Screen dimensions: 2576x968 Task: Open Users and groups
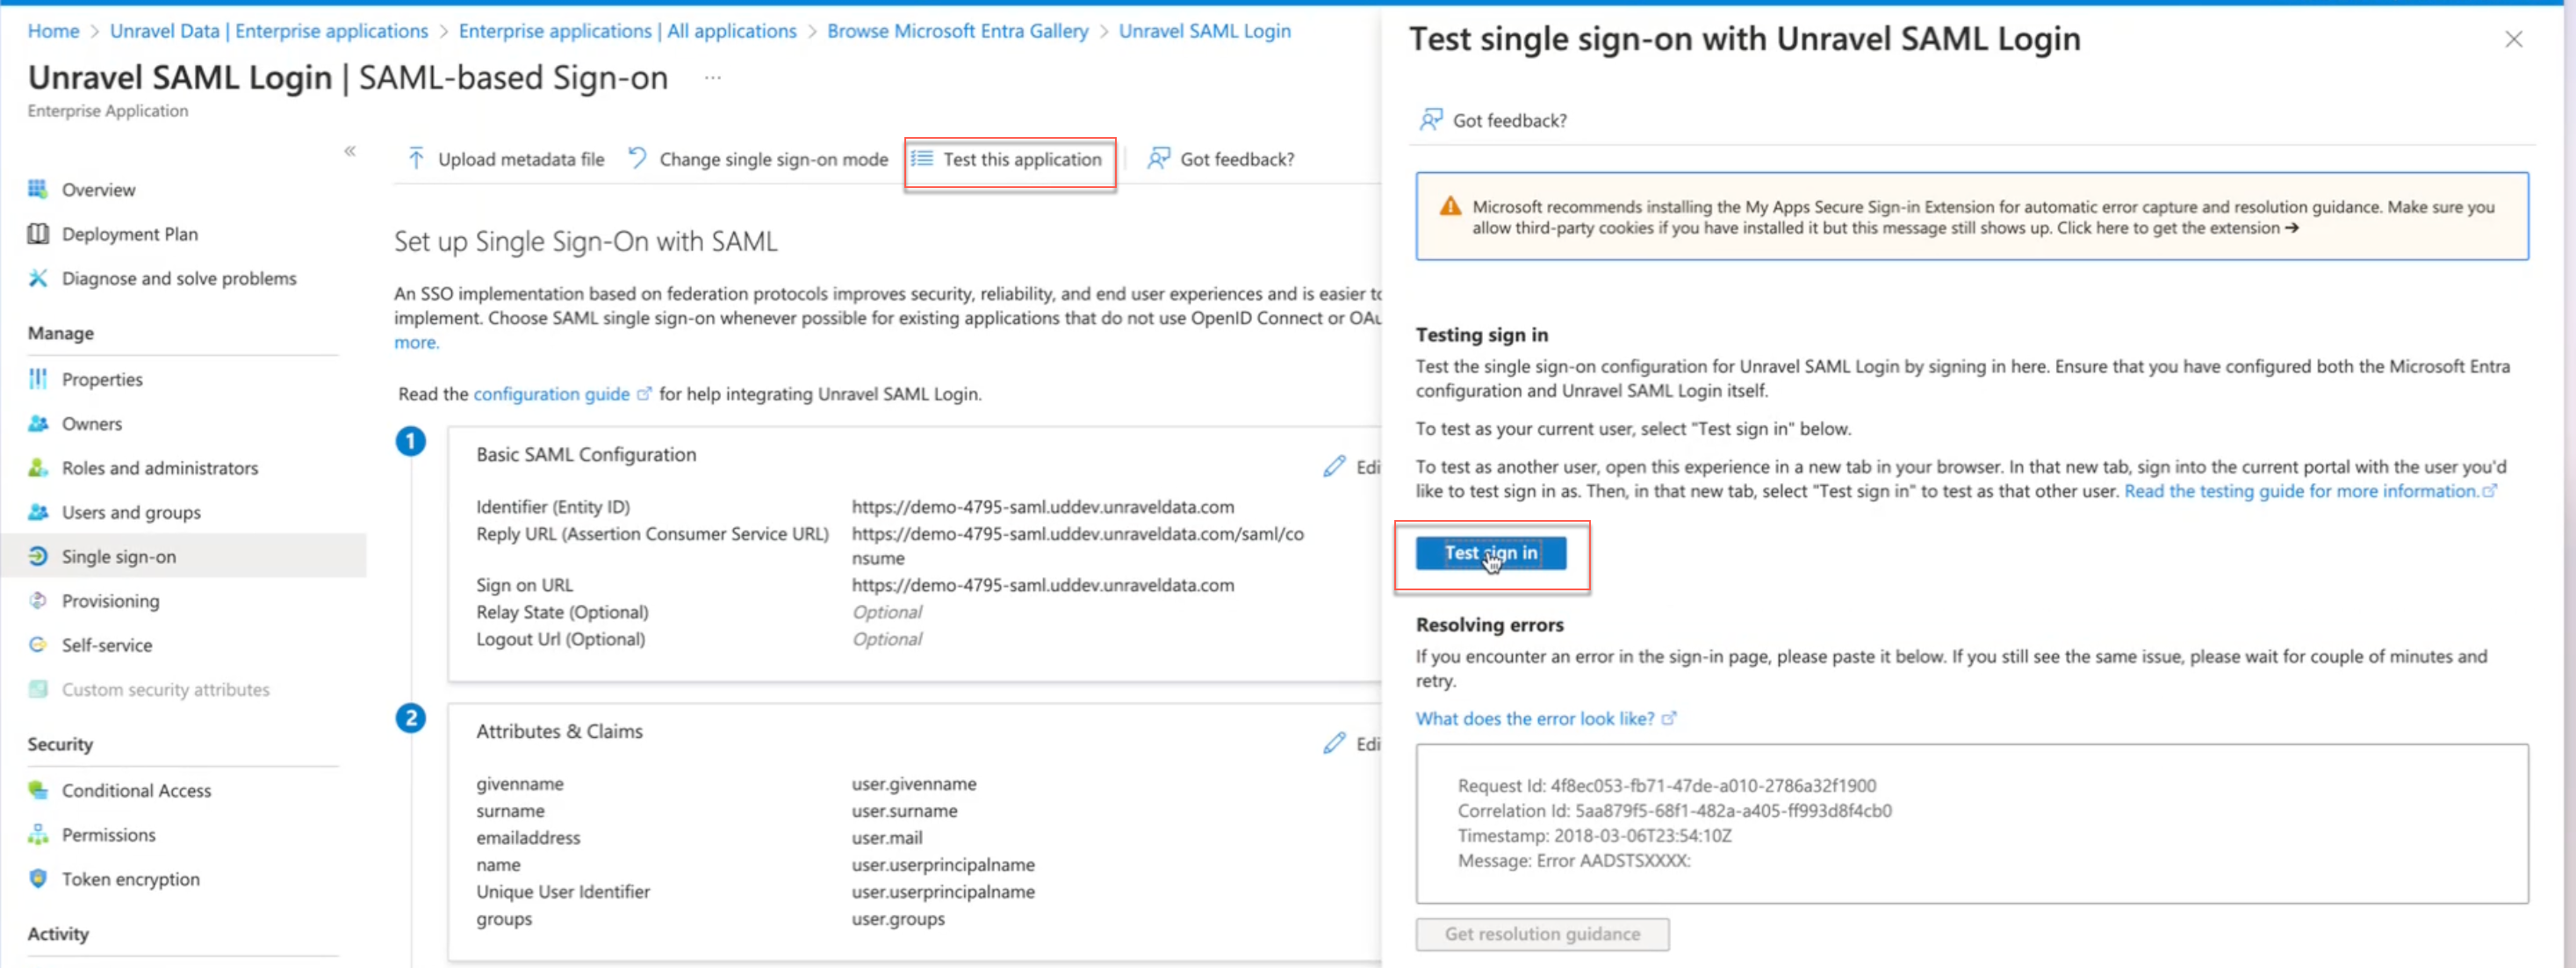coord(129,512)
